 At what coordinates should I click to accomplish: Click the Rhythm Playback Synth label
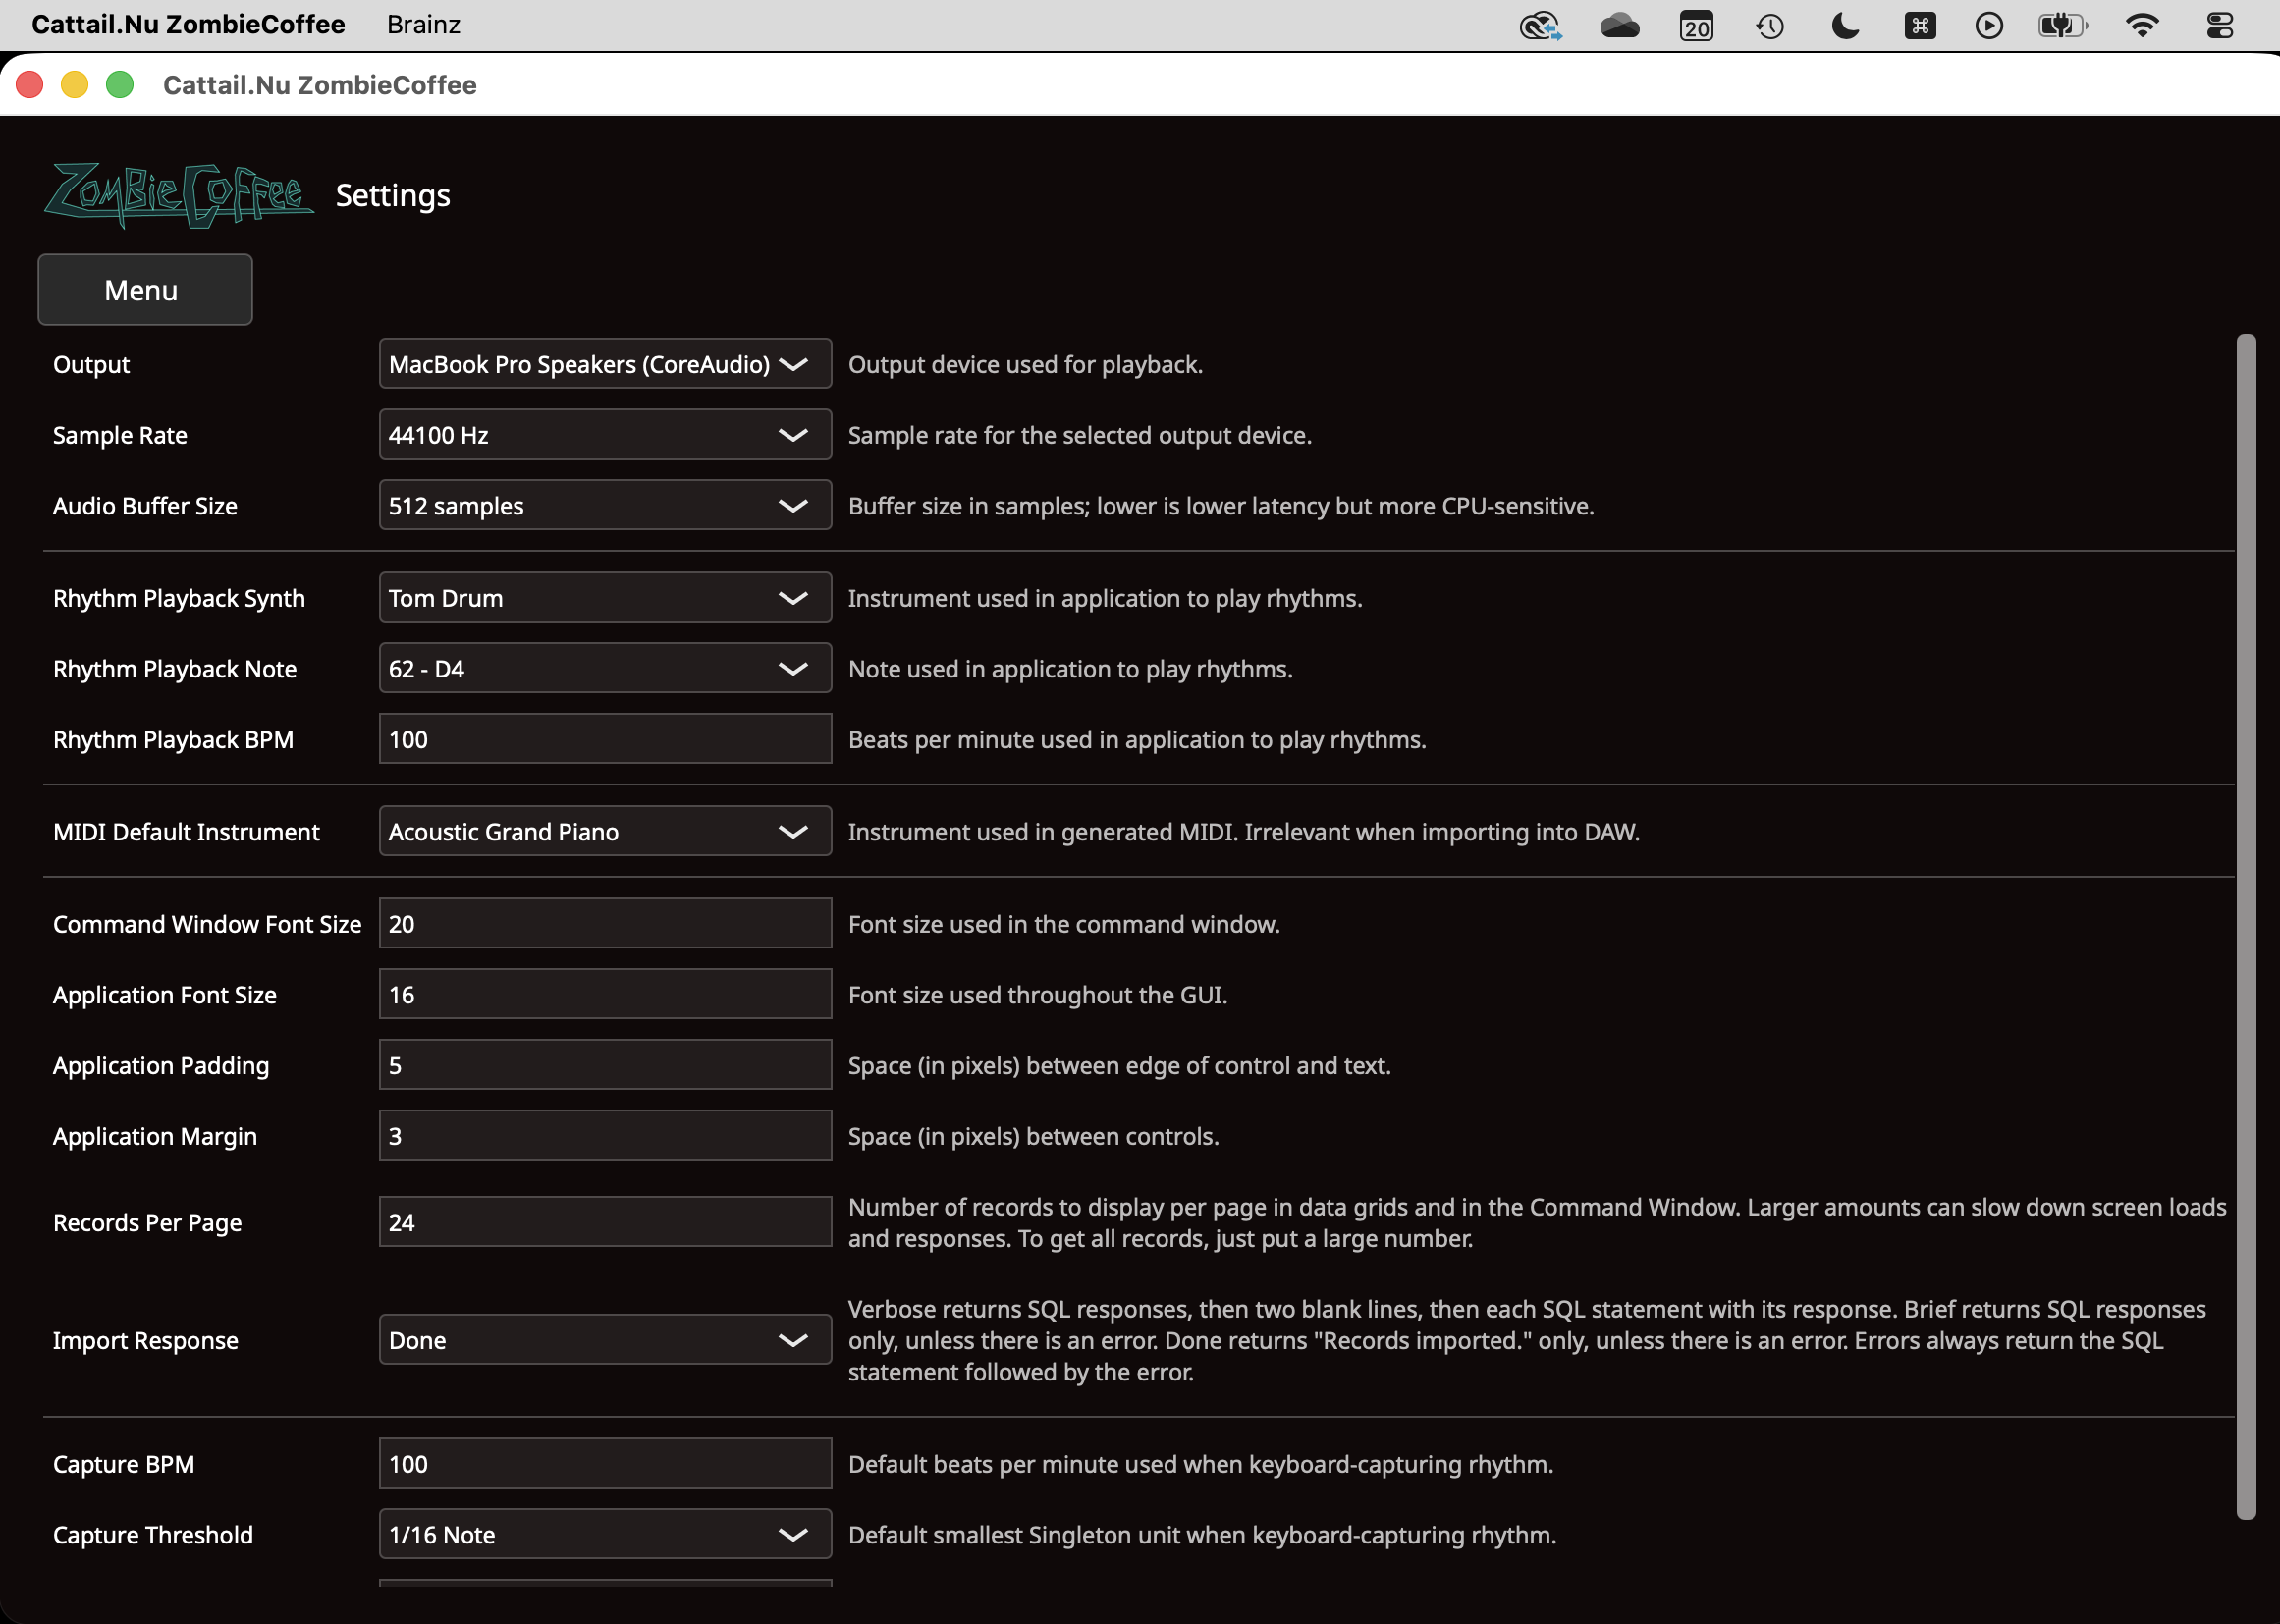tap(179, 598)
